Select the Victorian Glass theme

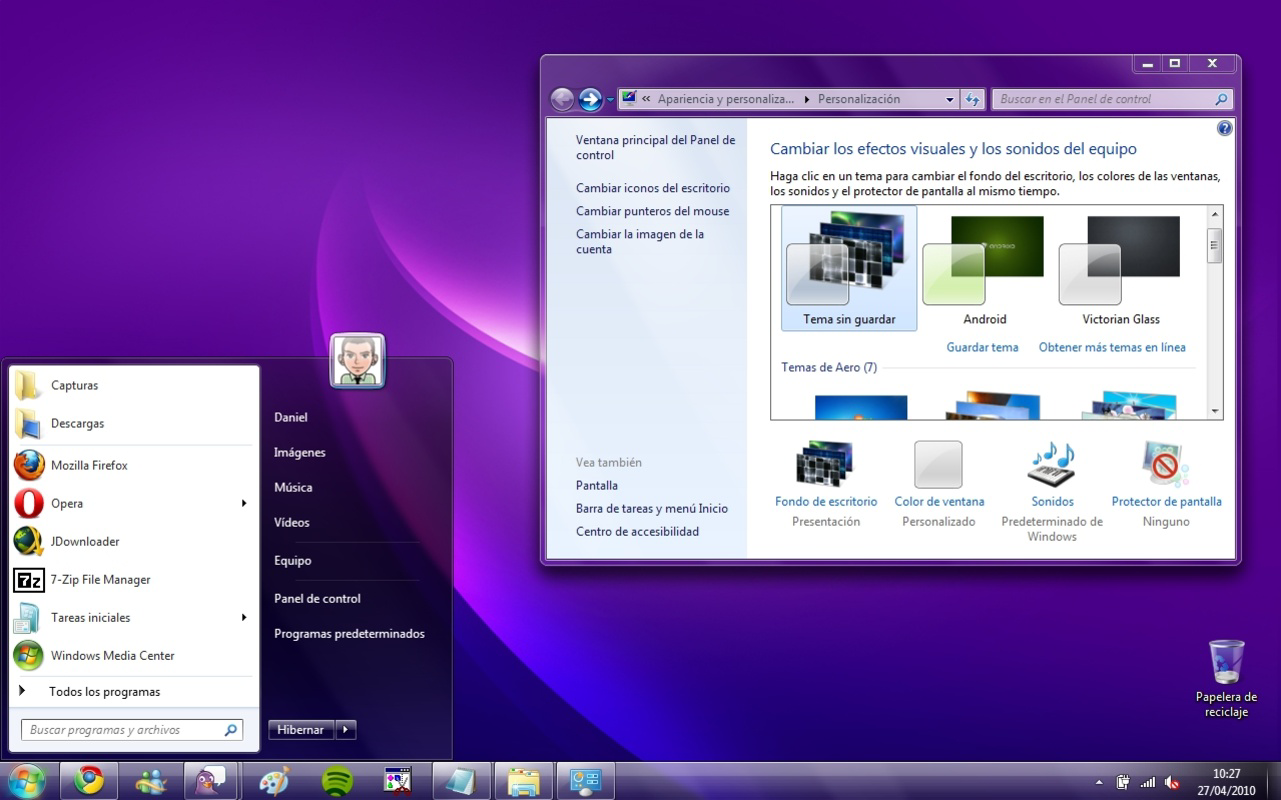[x=1120, y=268]
